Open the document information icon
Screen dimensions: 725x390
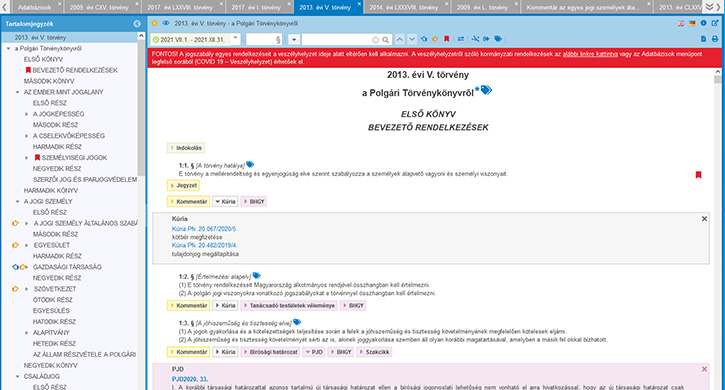click(703, 23)
